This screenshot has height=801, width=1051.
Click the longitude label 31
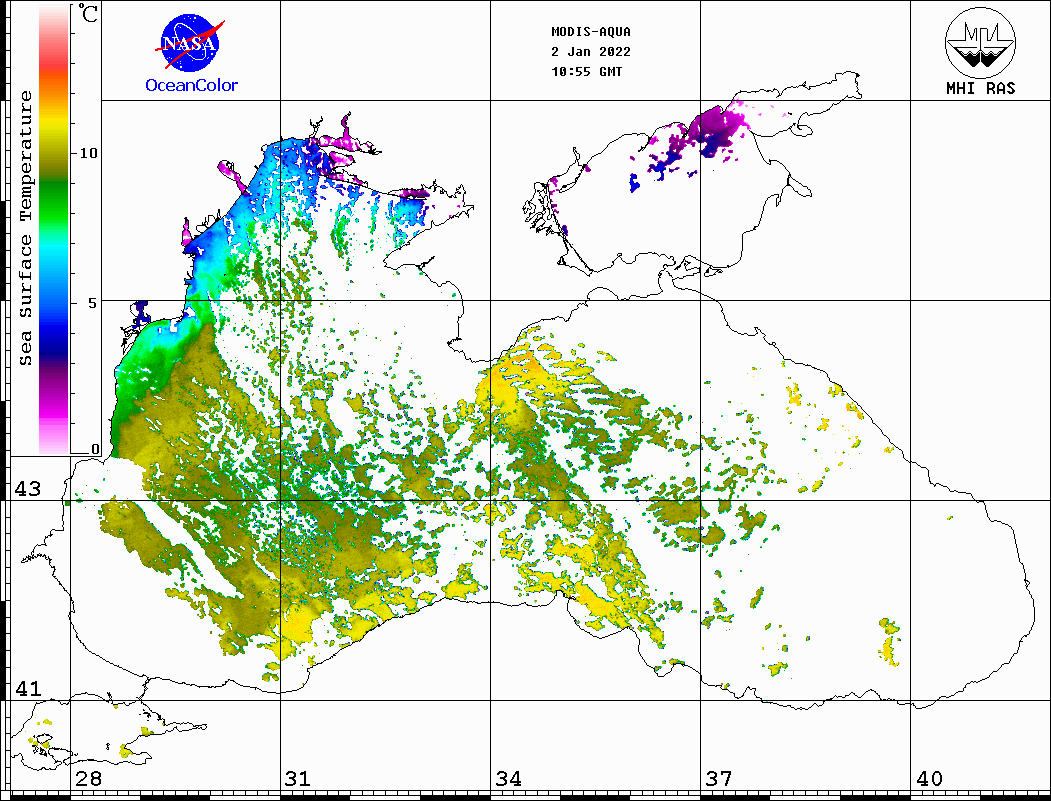tap(298, 778)
